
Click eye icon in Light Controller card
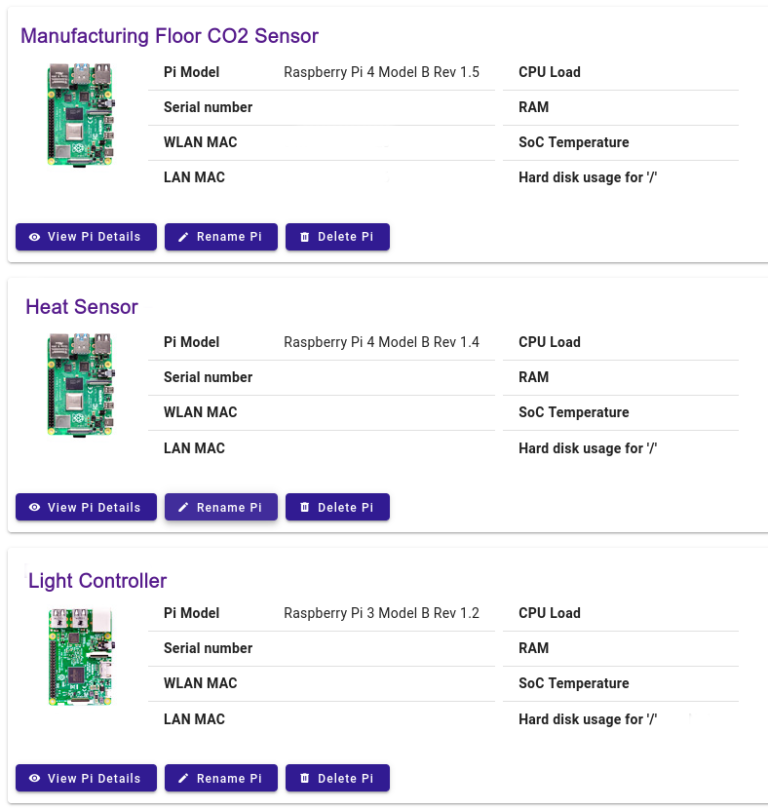[35, 778]
